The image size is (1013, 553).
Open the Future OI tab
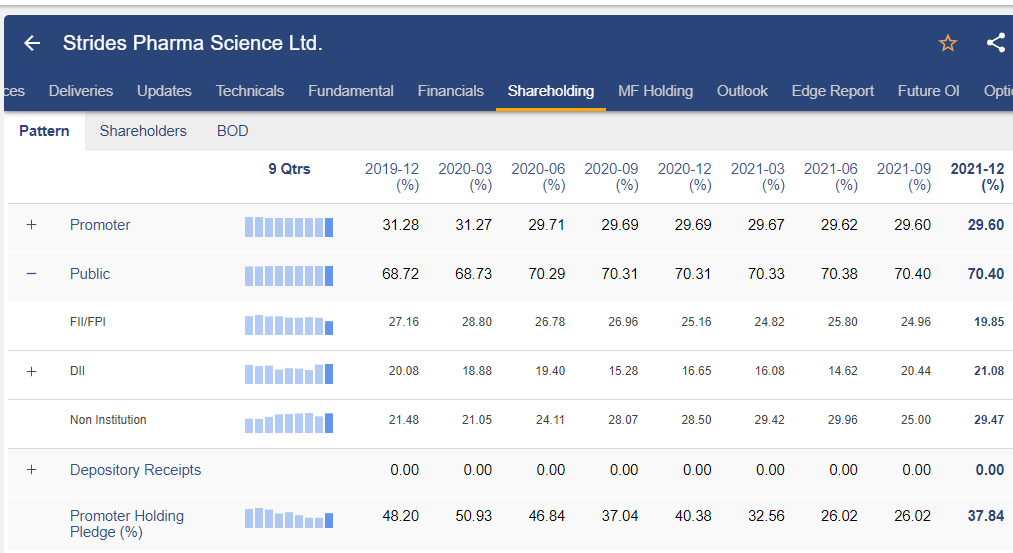(928, 91)
